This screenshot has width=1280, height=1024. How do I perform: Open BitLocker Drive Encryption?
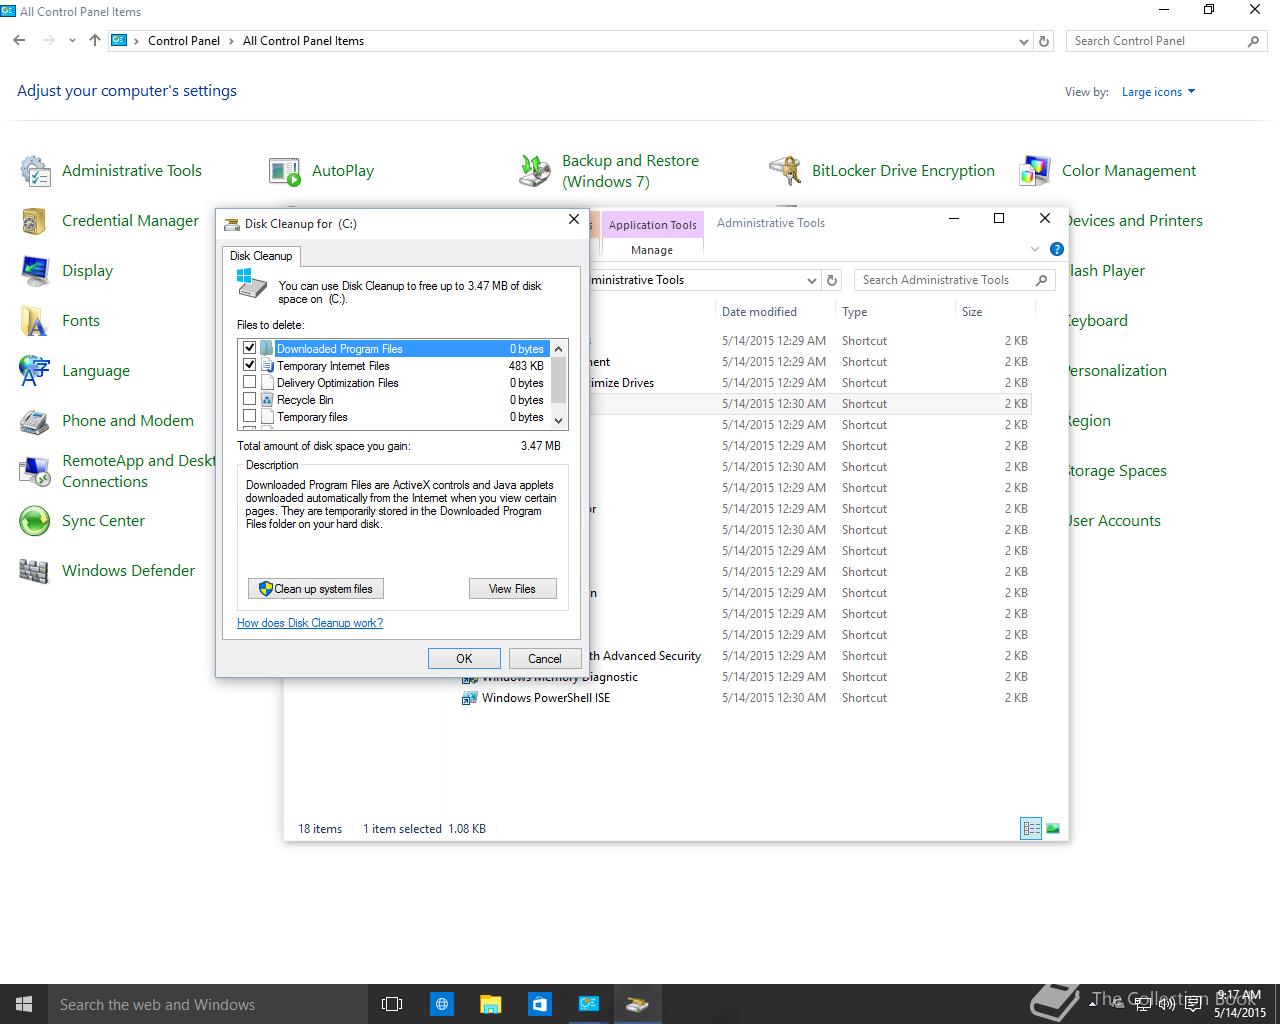tap(882, 171)
